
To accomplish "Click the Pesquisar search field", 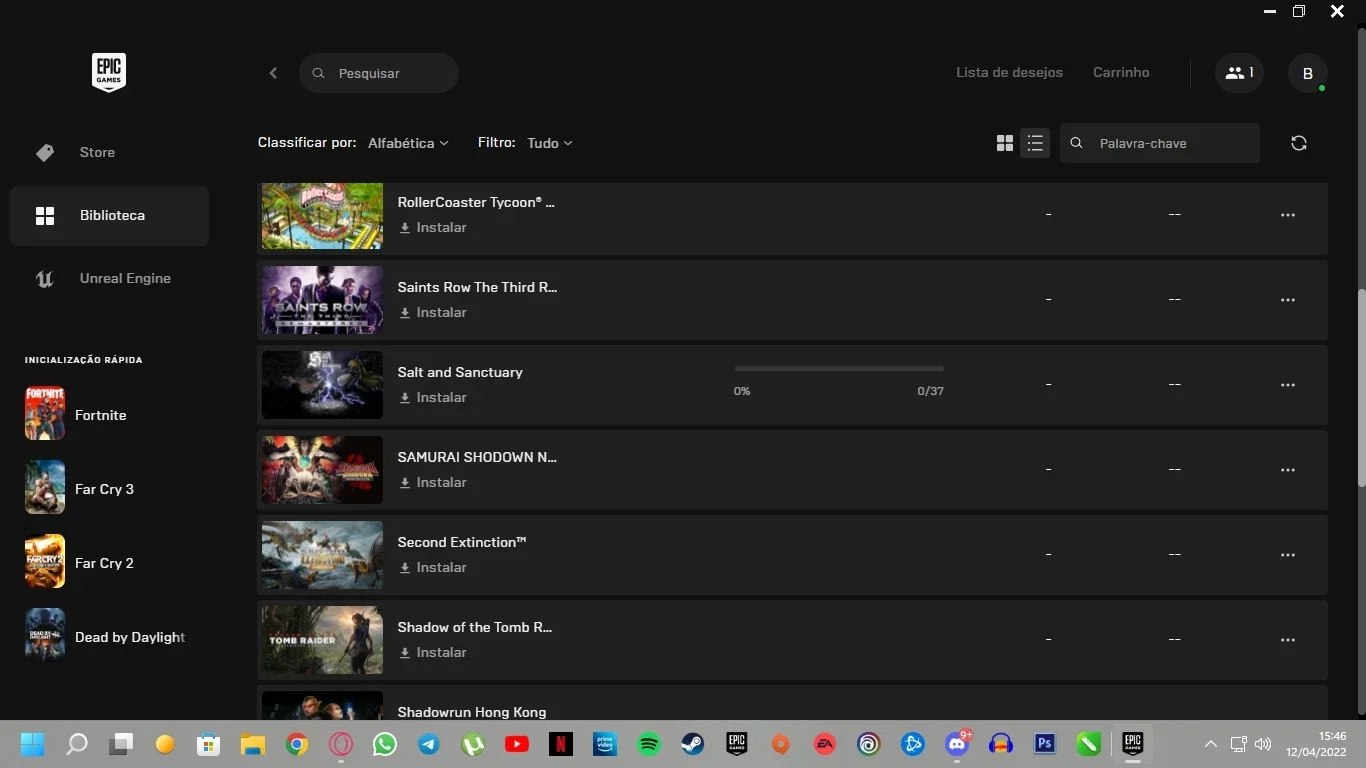I will click(x=379, y=73).
